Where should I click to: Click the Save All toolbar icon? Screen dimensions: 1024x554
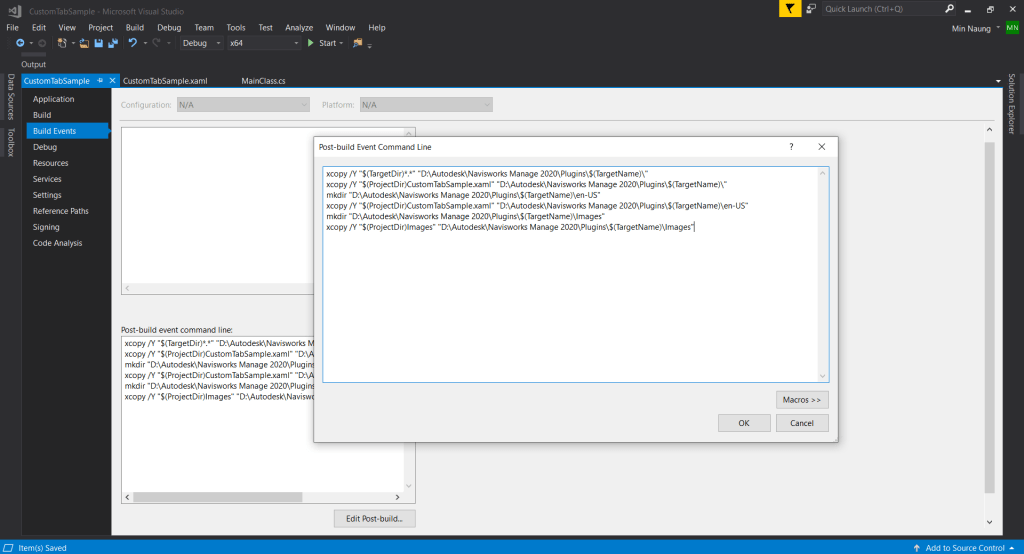(112, 43)
